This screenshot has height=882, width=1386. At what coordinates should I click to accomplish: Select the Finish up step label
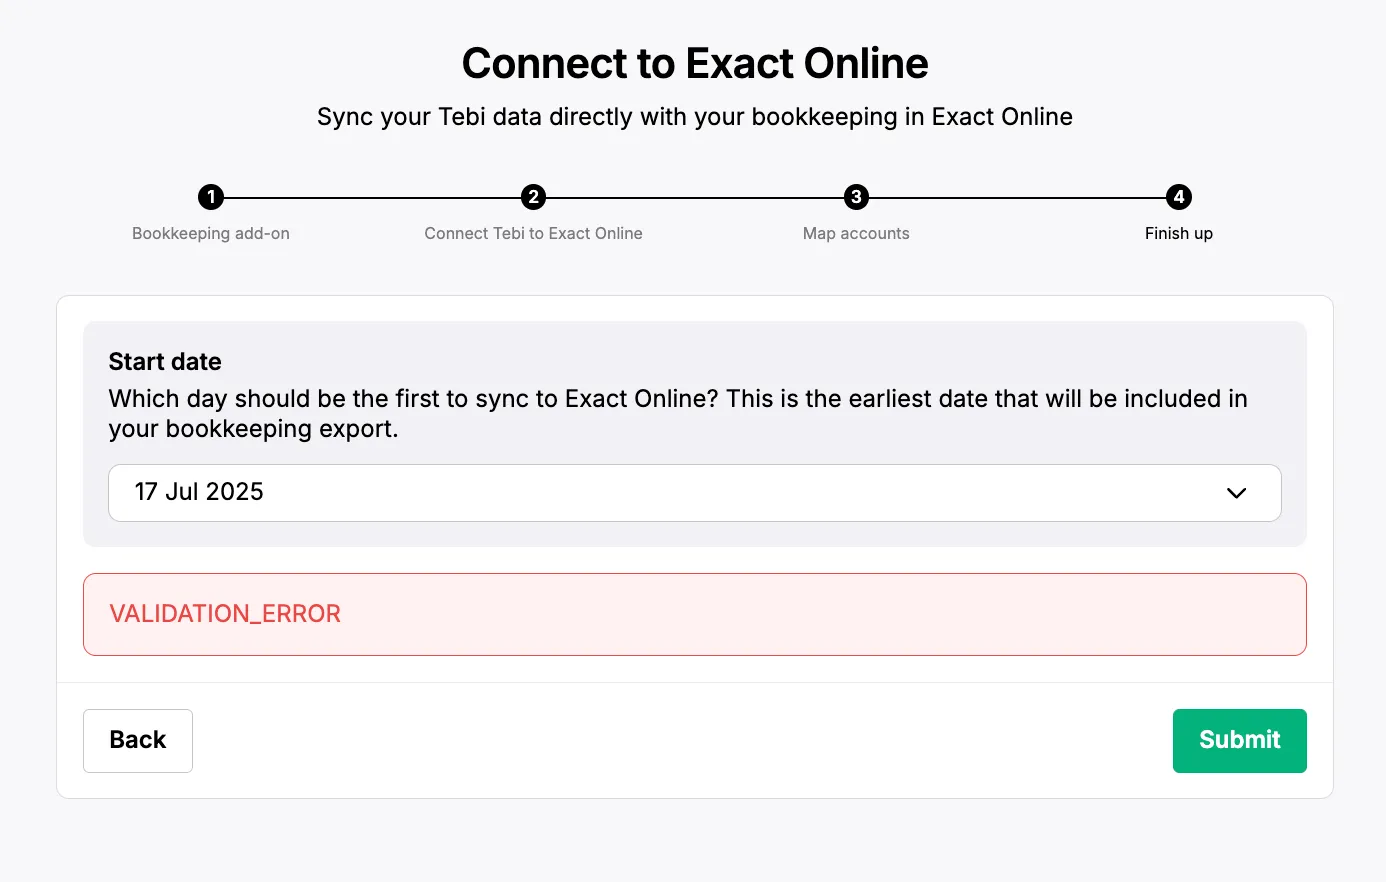coord(1178,233)
